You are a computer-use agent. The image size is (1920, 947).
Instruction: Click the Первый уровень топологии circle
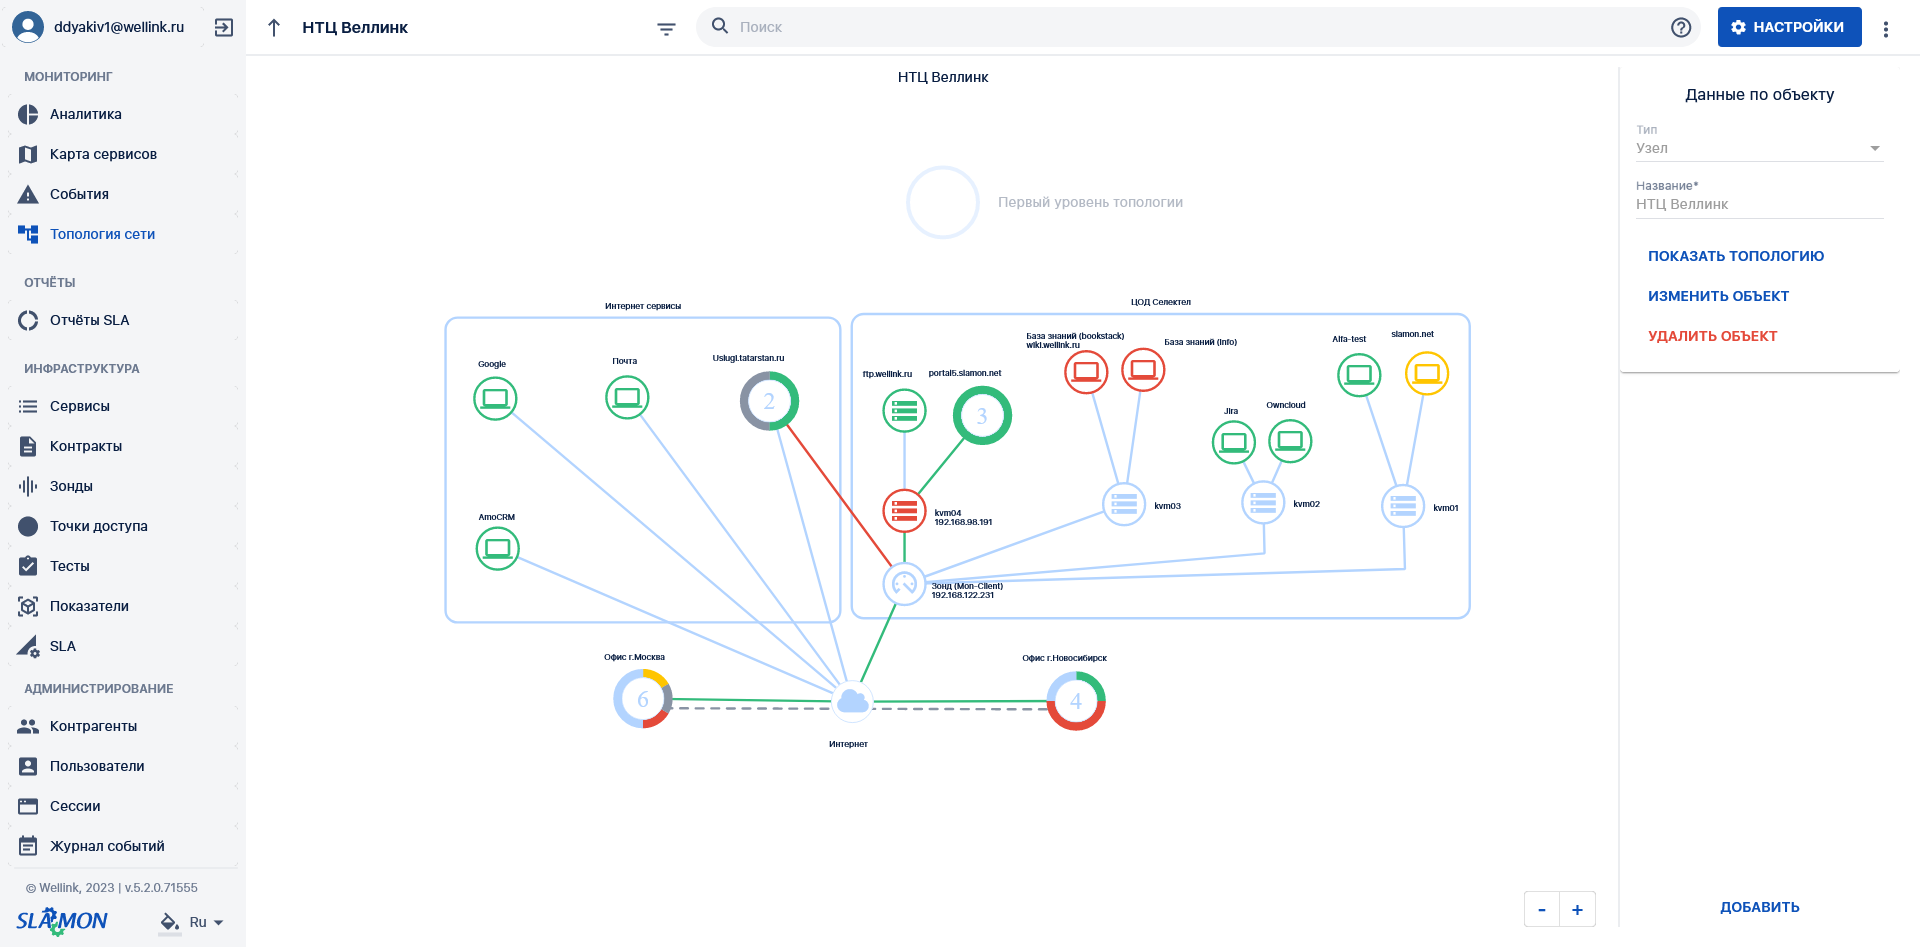pyautogui.click(x=942, y=203)
